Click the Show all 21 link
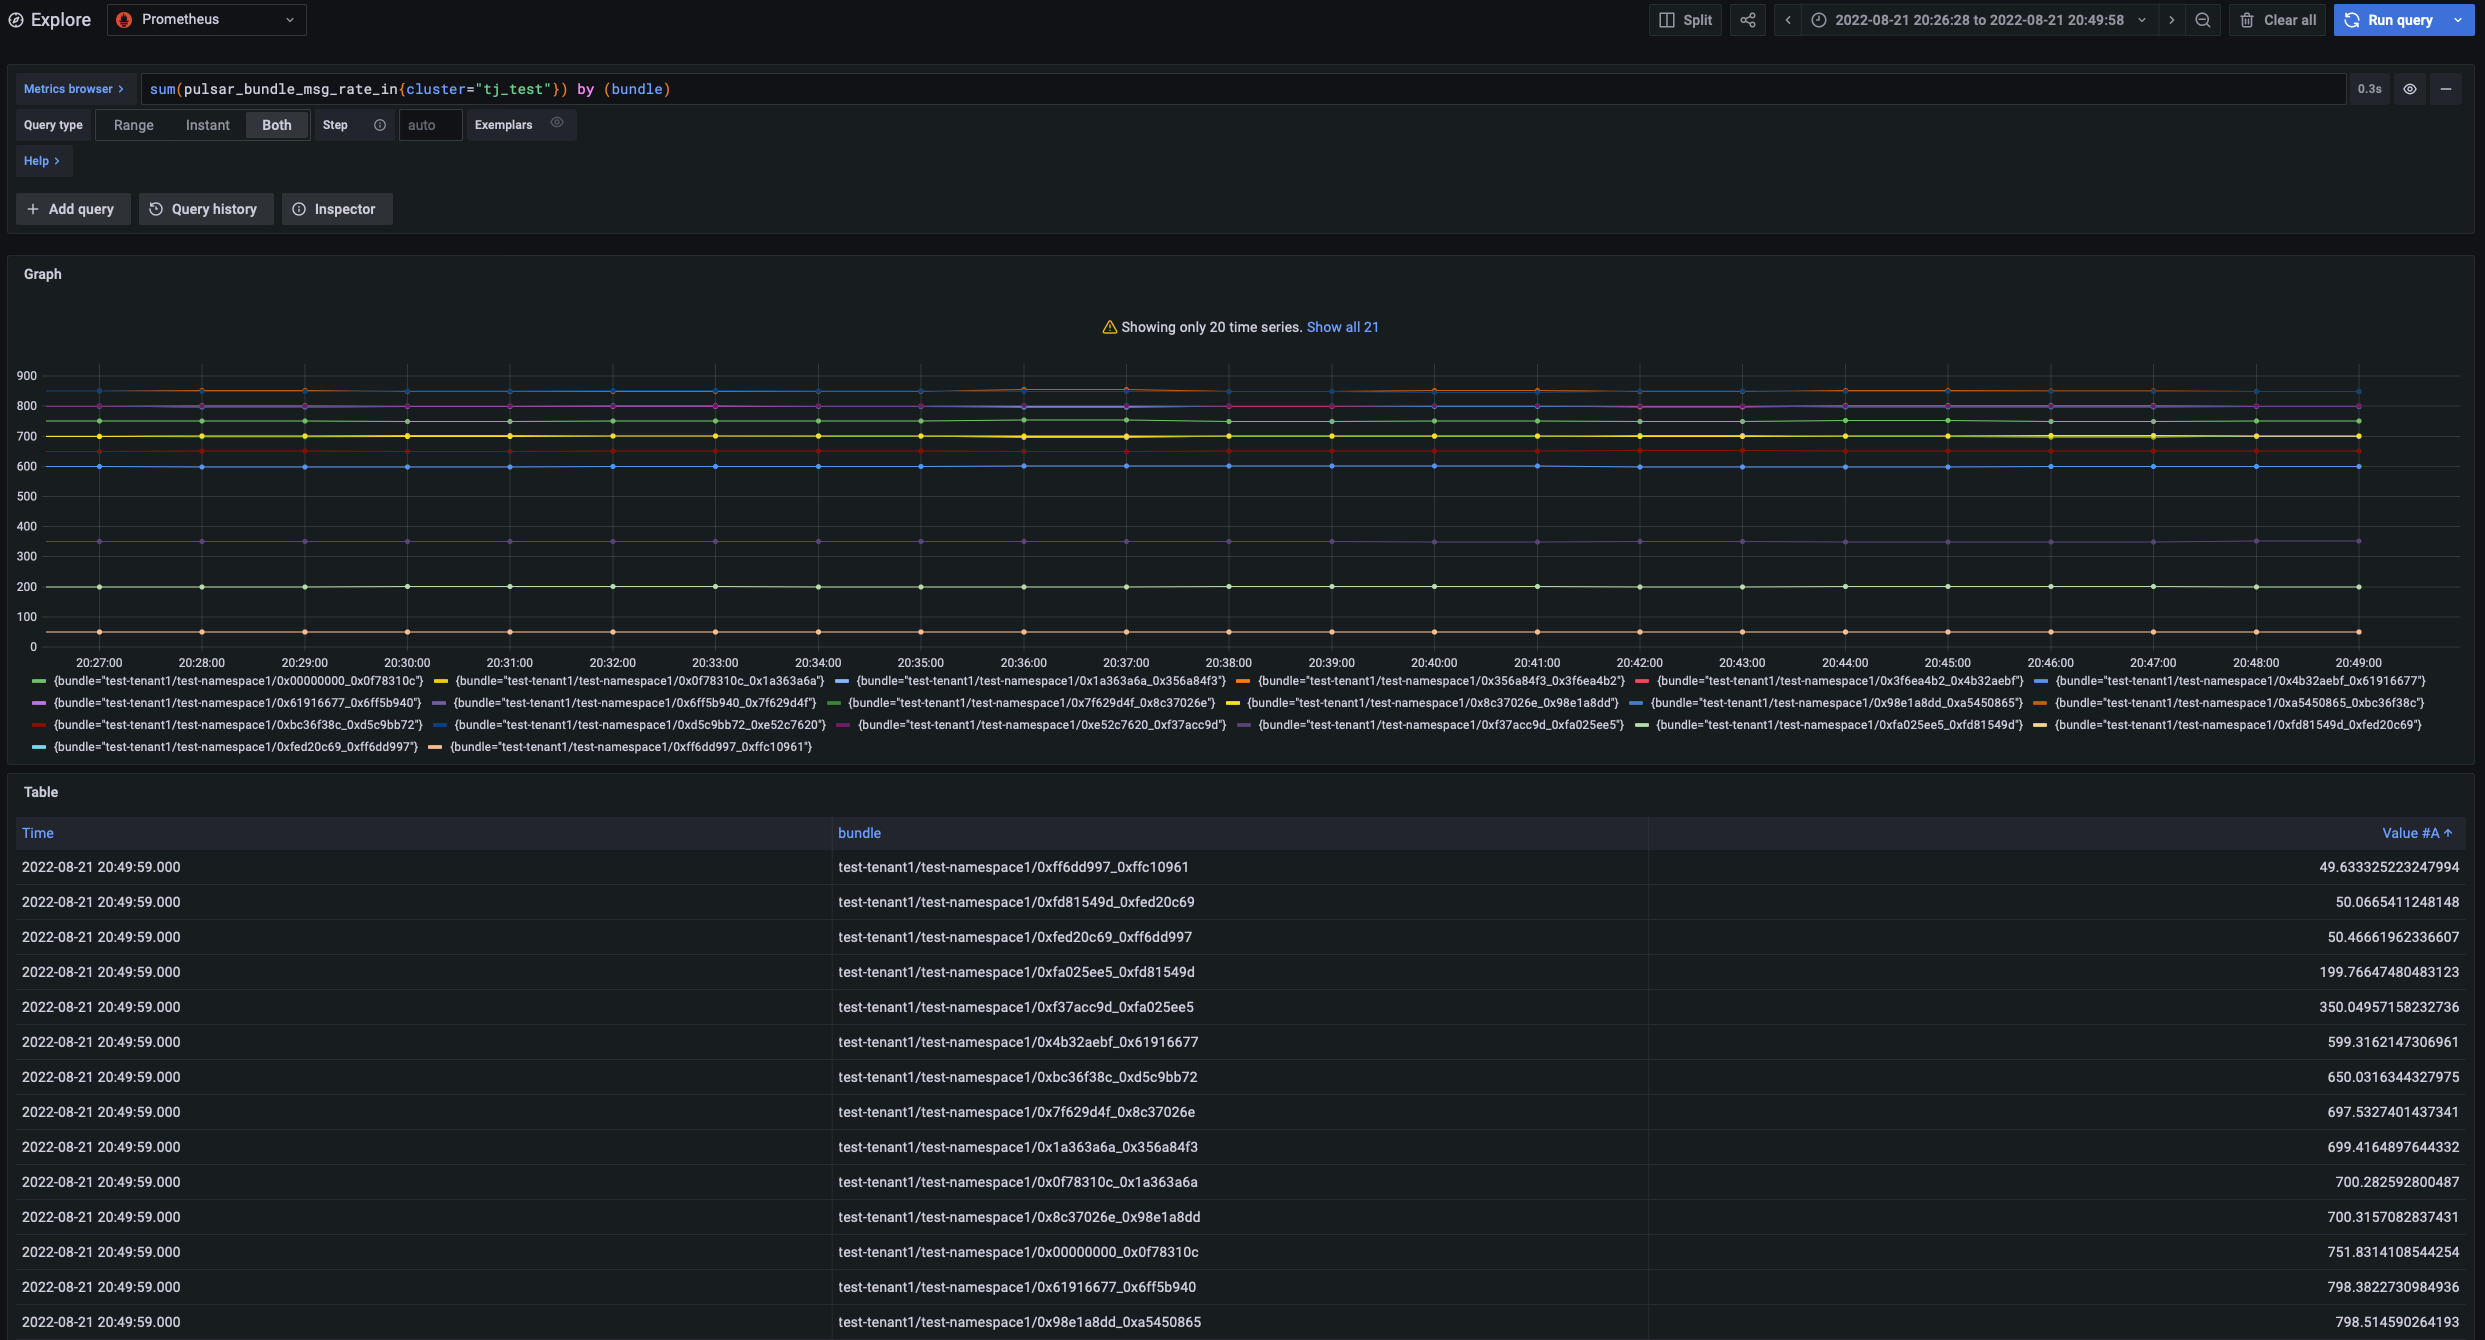The height and width of the screenshot is (1340, 2485). (x=1342, y=327)
